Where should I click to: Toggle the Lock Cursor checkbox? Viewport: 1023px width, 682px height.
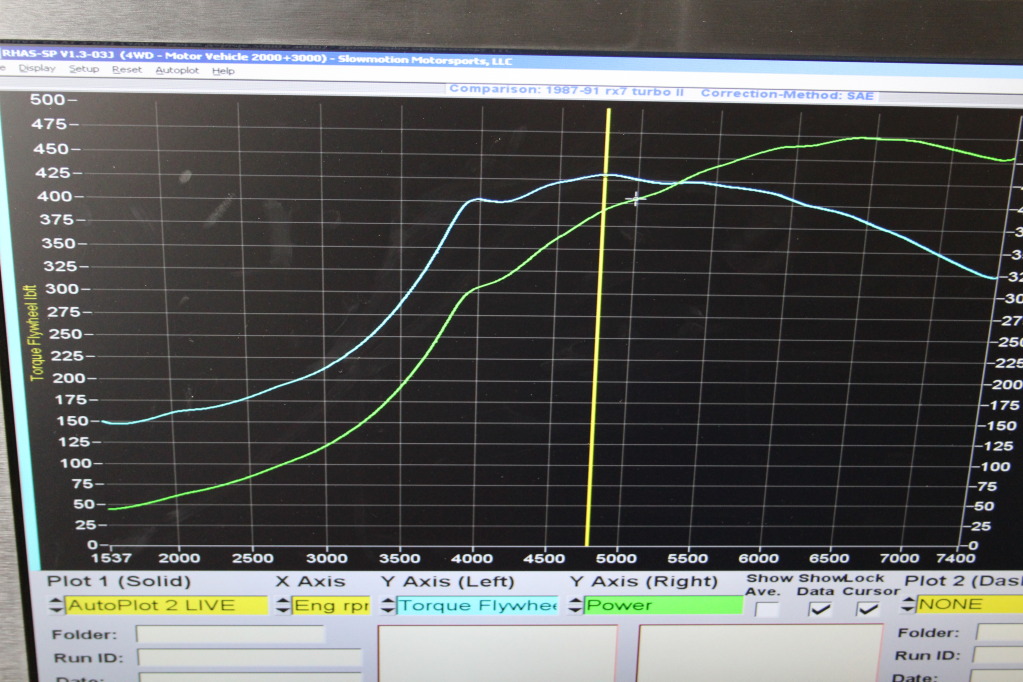tap(867, 610)
